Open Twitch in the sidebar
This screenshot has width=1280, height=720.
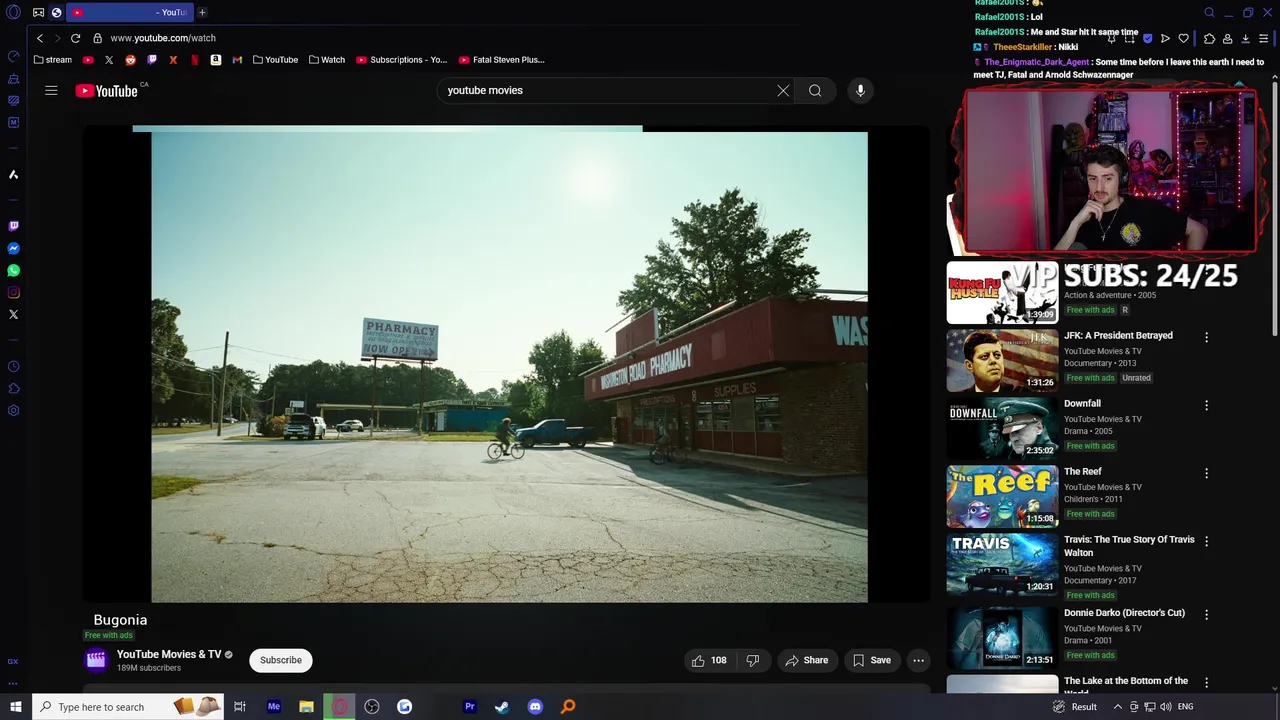[x=14, y=226]
